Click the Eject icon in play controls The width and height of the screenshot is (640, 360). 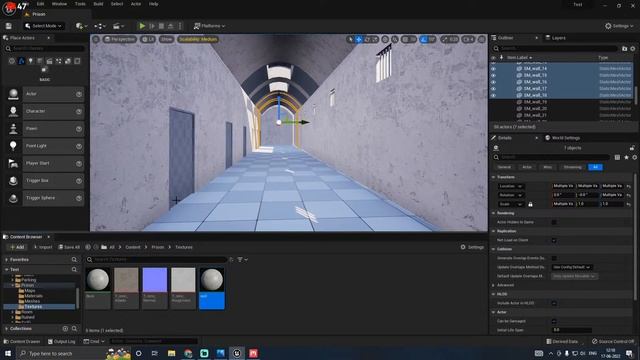click(171, 26)
